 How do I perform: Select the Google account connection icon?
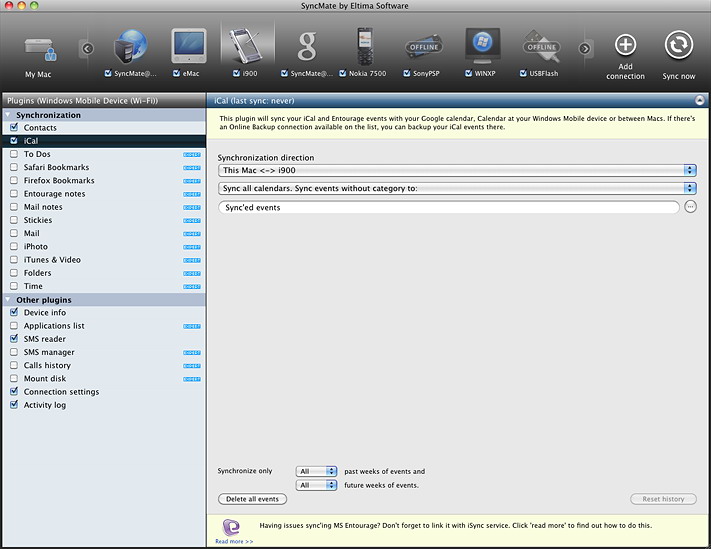307,46
